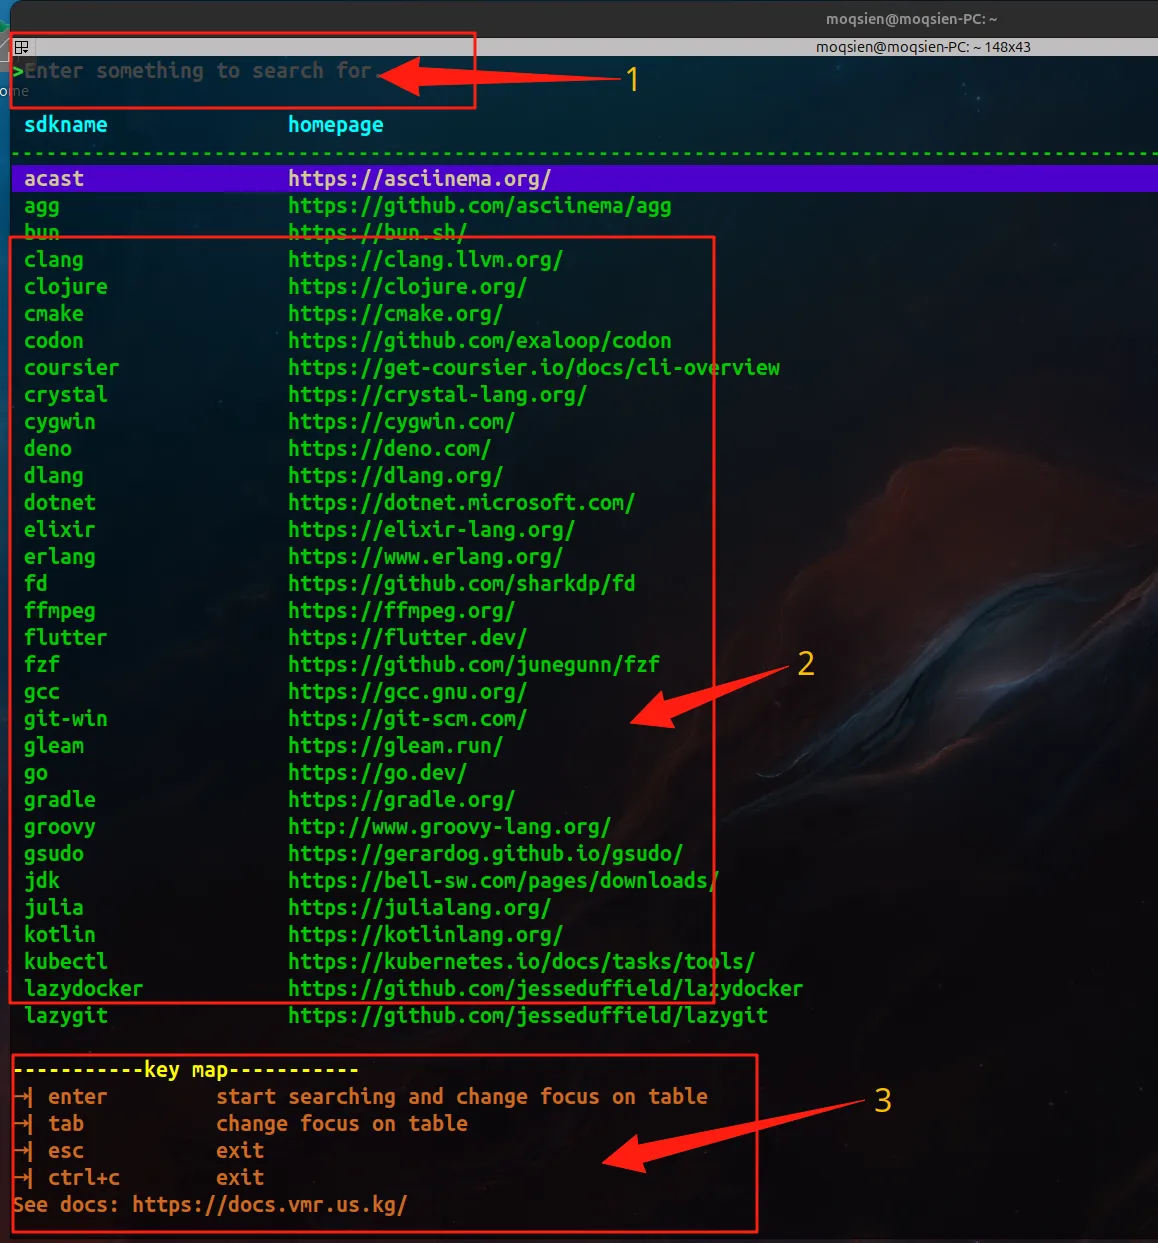Click the 'homepage' column header
The width and height of the screenshot is (1158, 1243).
336,125
